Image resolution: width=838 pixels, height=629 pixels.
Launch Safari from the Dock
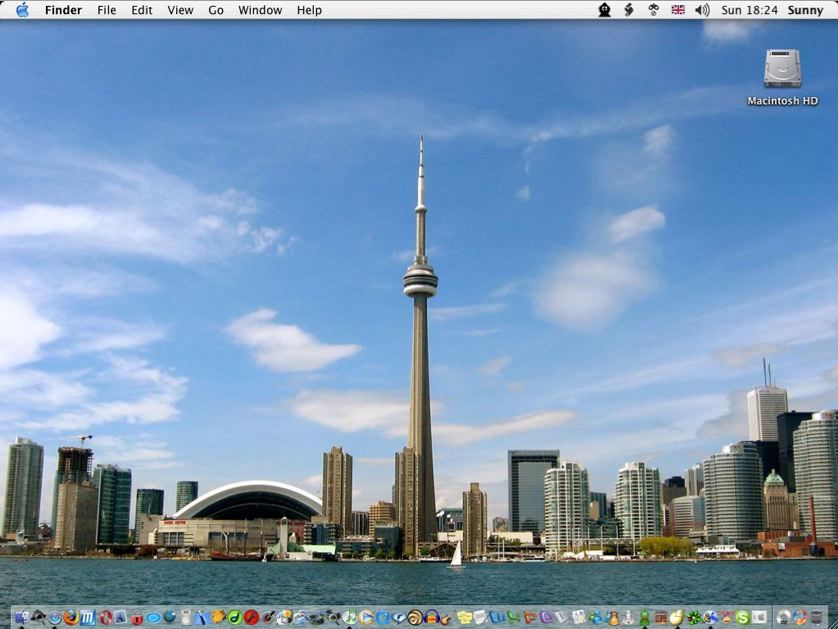[55, 618]
